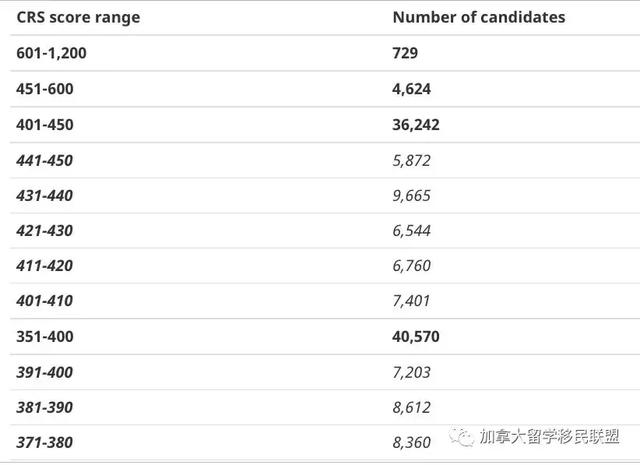Select the 451-600 score range cell
The height and width of the screenshot is (465, 640).
click(x=45, y=89)
